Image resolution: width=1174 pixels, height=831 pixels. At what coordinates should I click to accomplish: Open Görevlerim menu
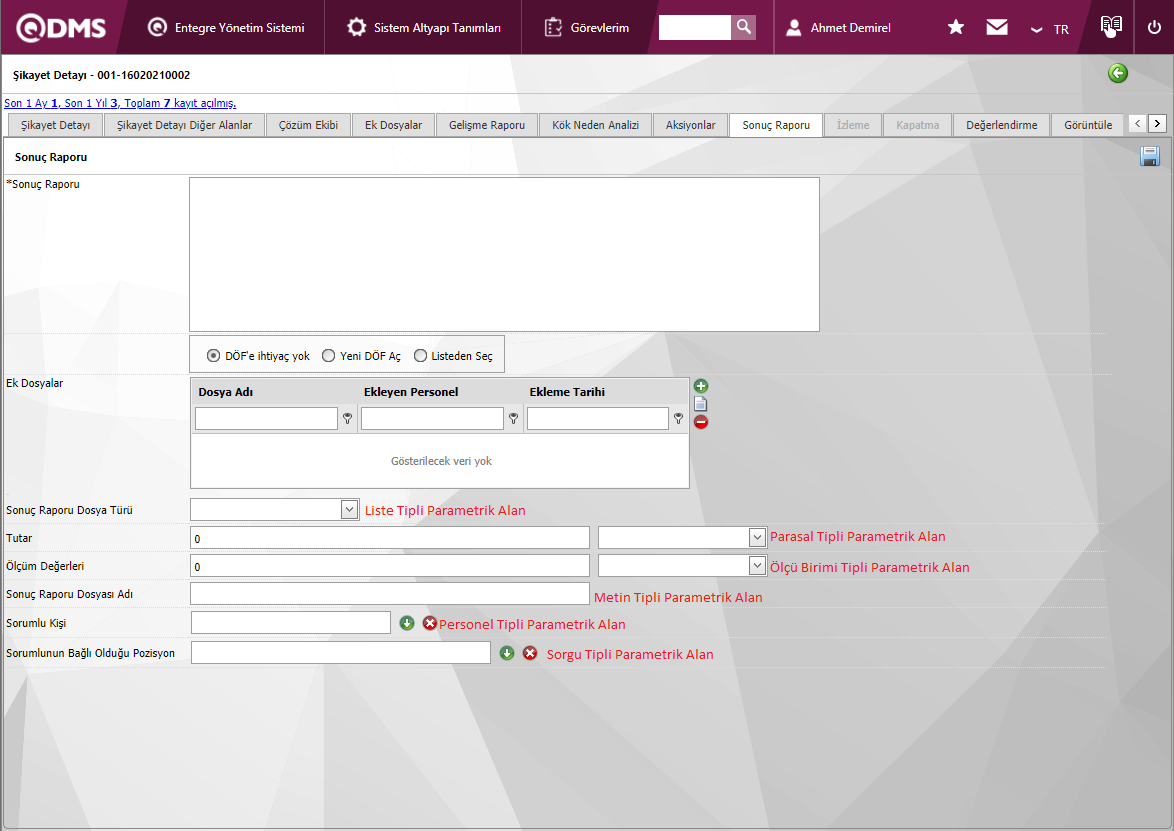point(587,28)
